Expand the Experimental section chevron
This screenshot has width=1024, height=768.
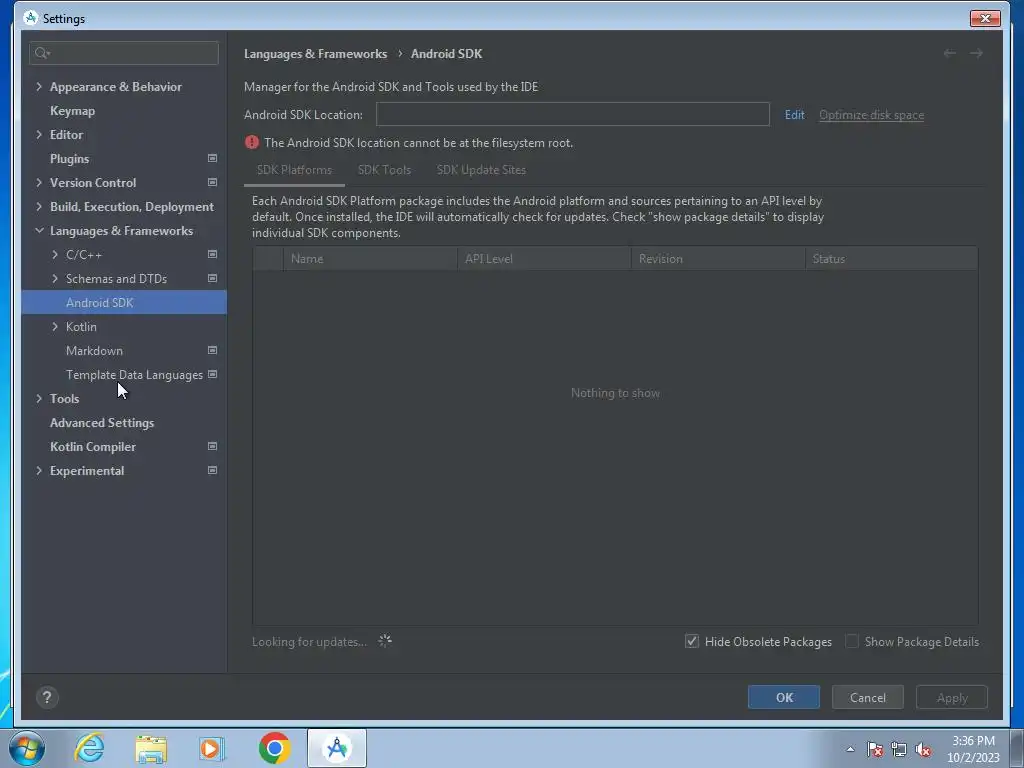tap(39, 470)
